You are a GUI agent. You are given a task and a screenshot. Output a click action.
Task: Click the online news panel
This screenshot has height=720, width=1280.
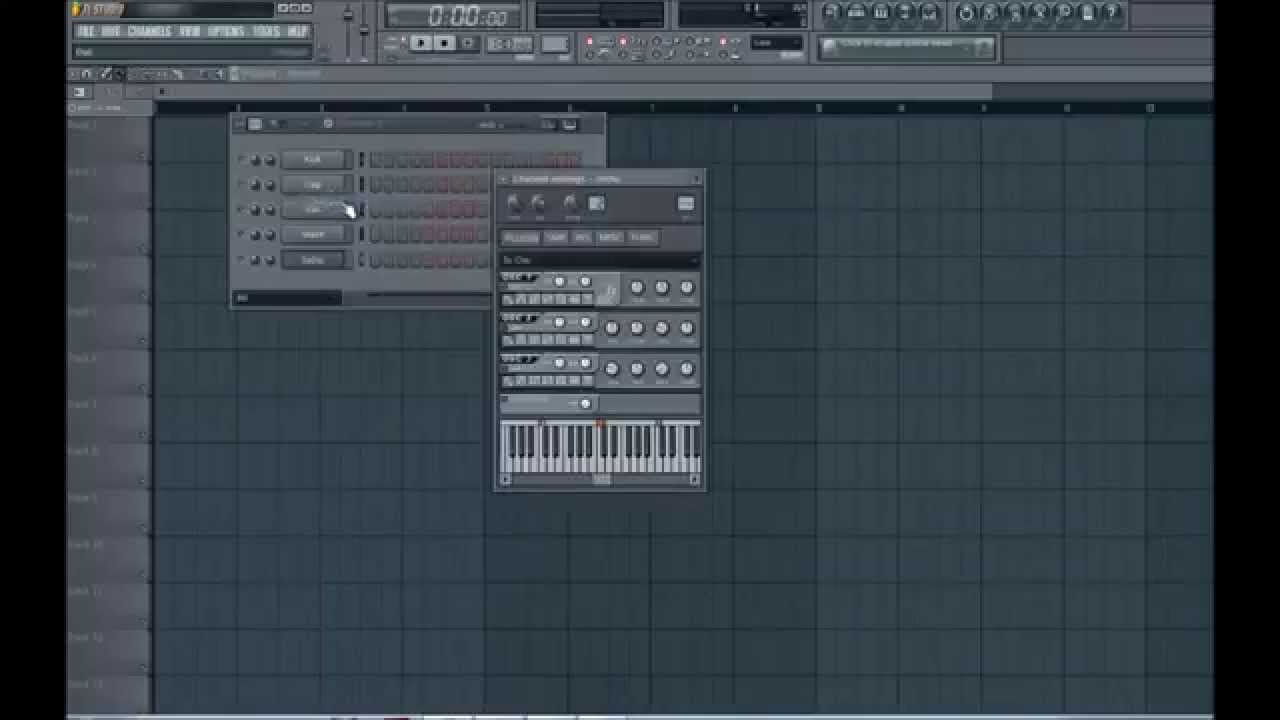click(x=907, y=46)
